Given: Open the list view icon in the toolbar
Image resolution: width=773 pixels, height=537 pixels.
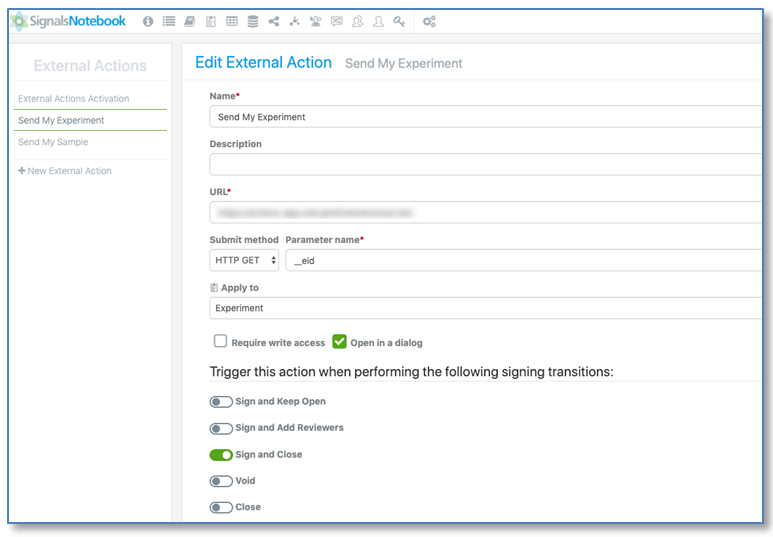Looking at the screenshot, I should point(169,21).
